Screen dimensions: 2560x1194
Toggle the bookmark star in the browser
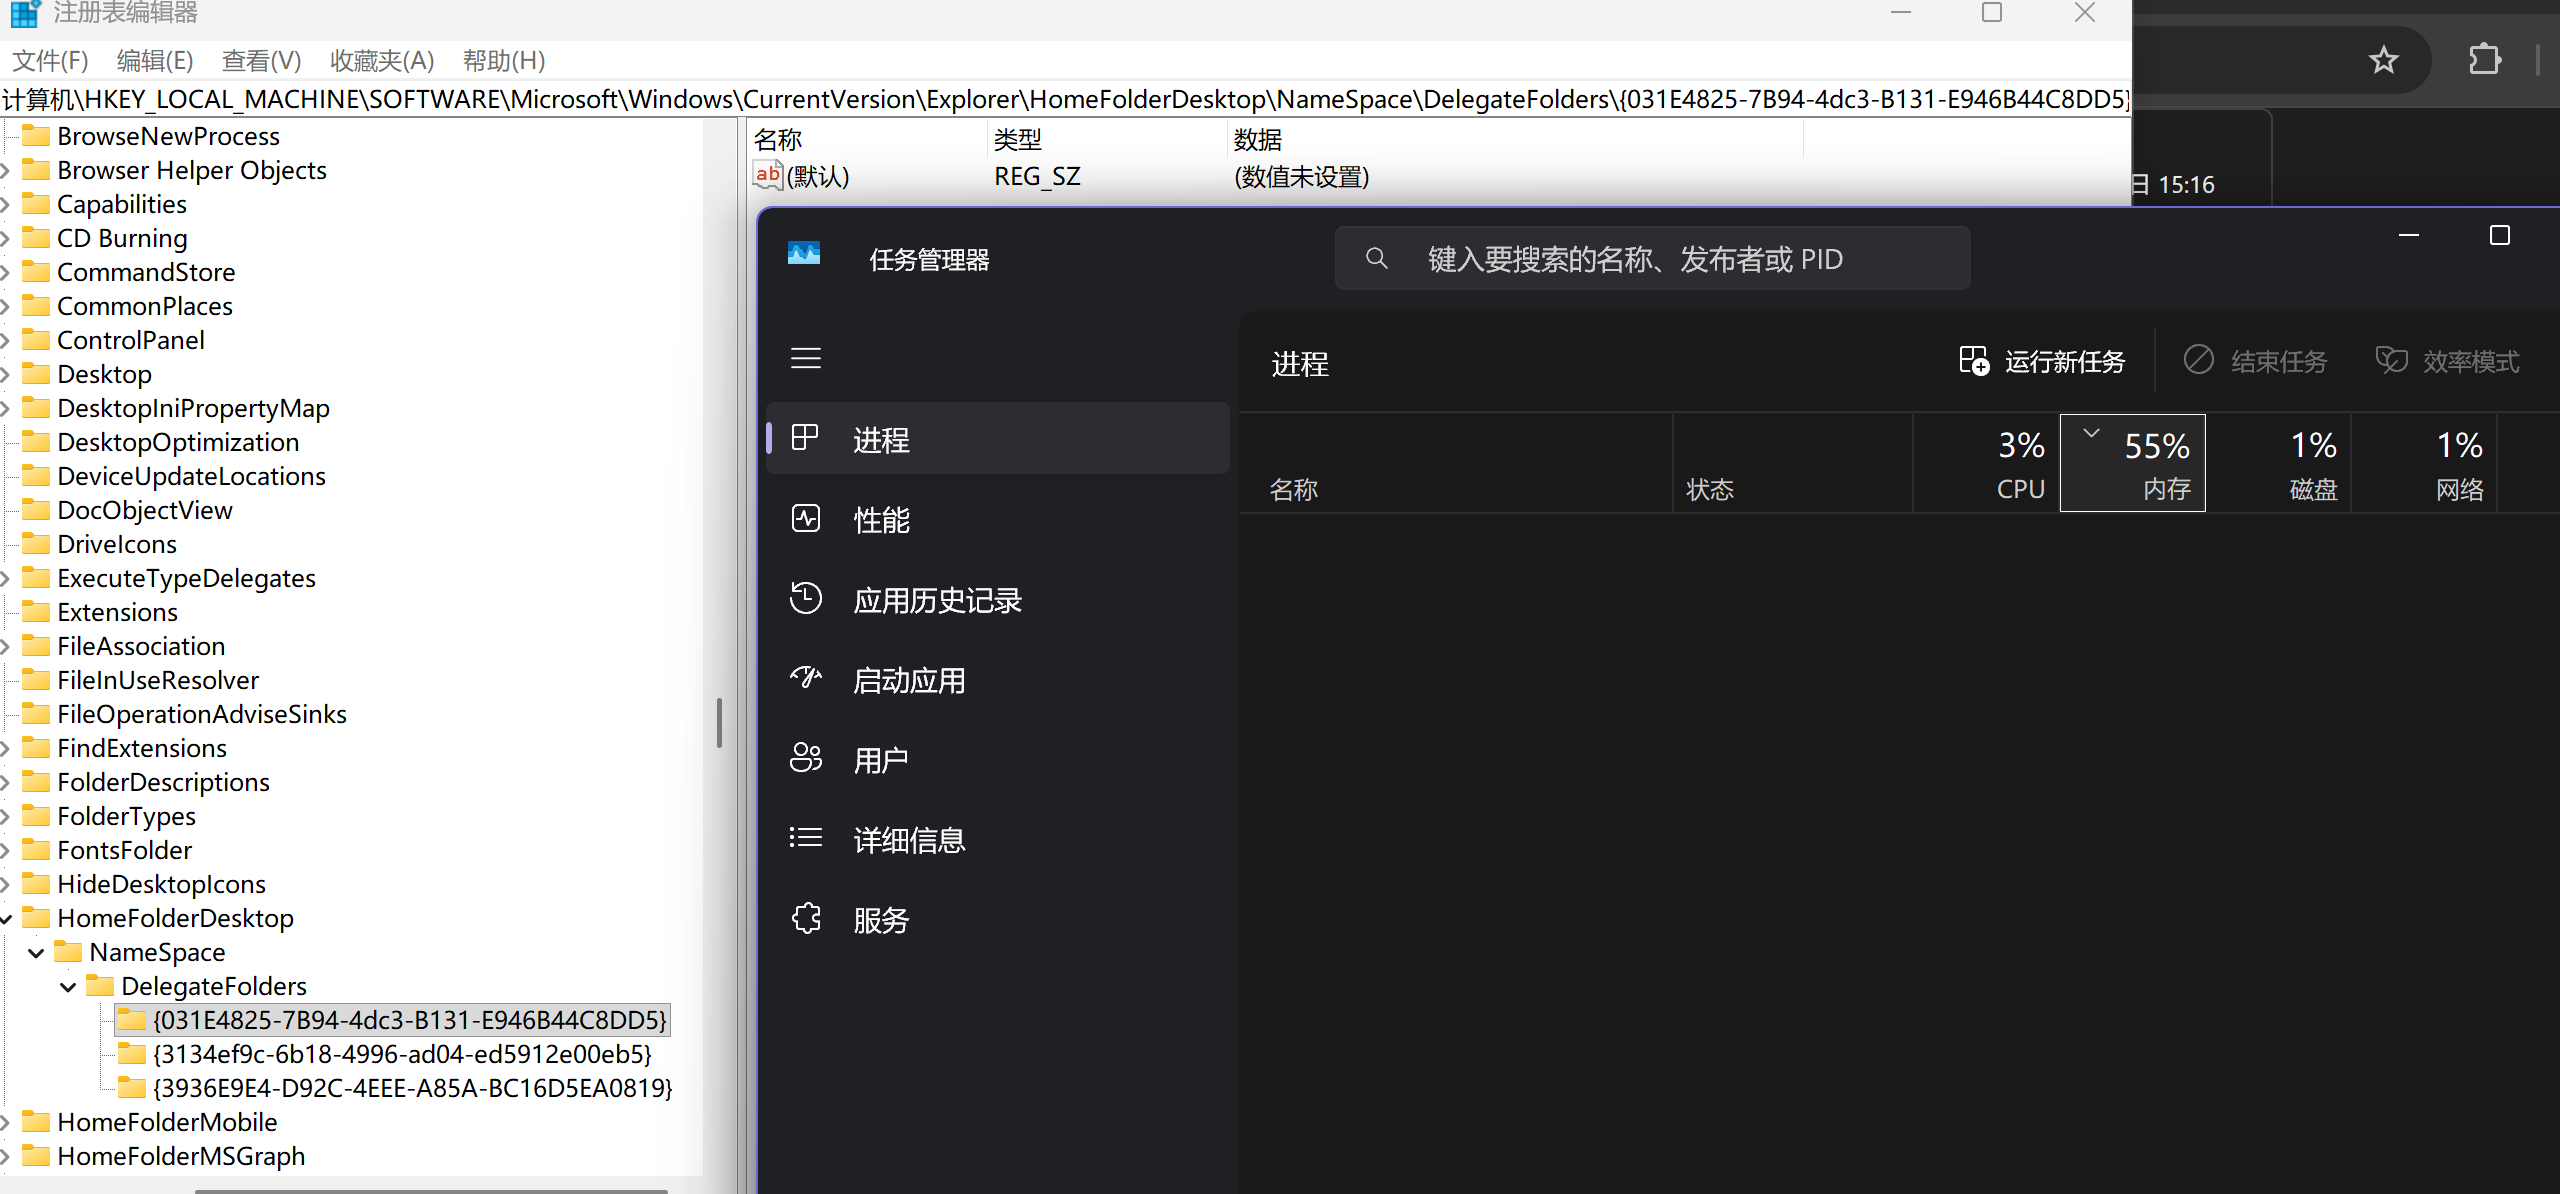click(2384, 60)
